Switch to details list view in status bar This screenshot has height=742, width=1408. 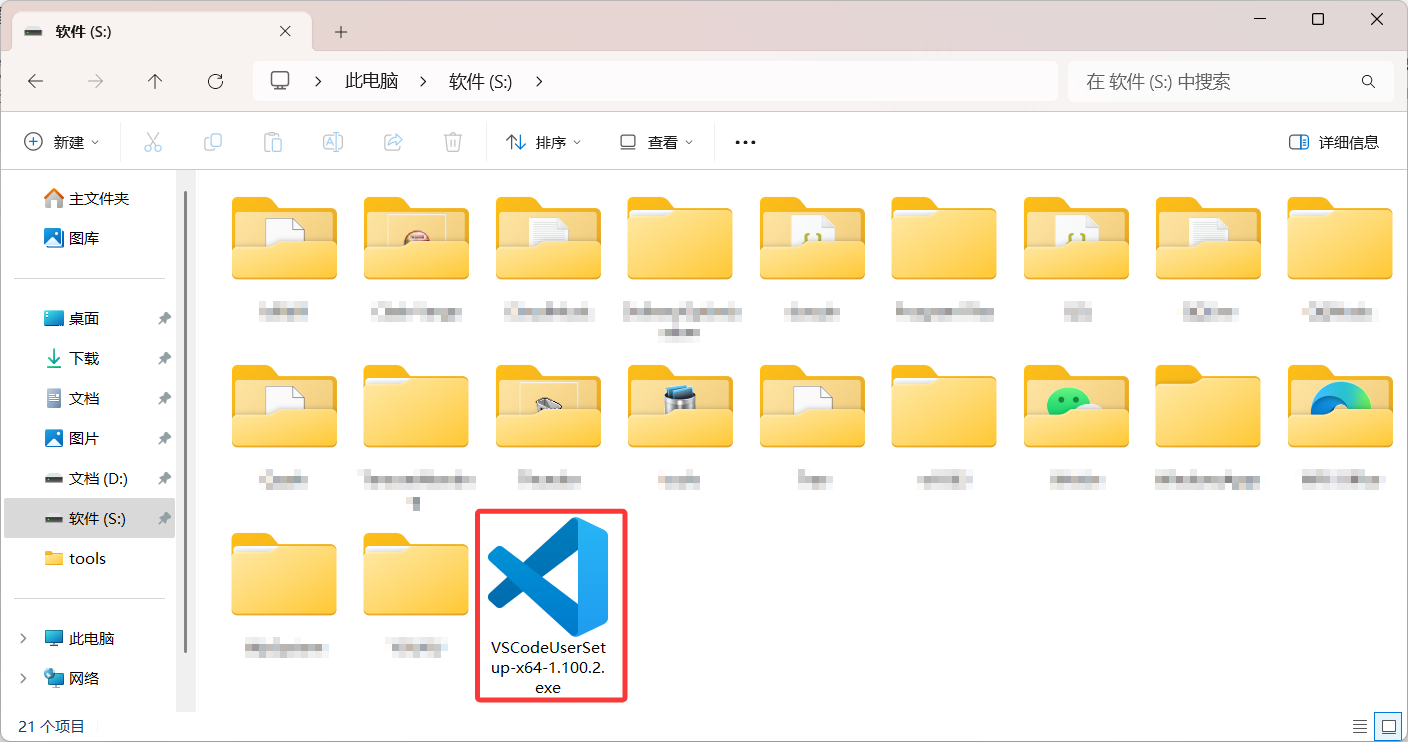[1360, 726]
